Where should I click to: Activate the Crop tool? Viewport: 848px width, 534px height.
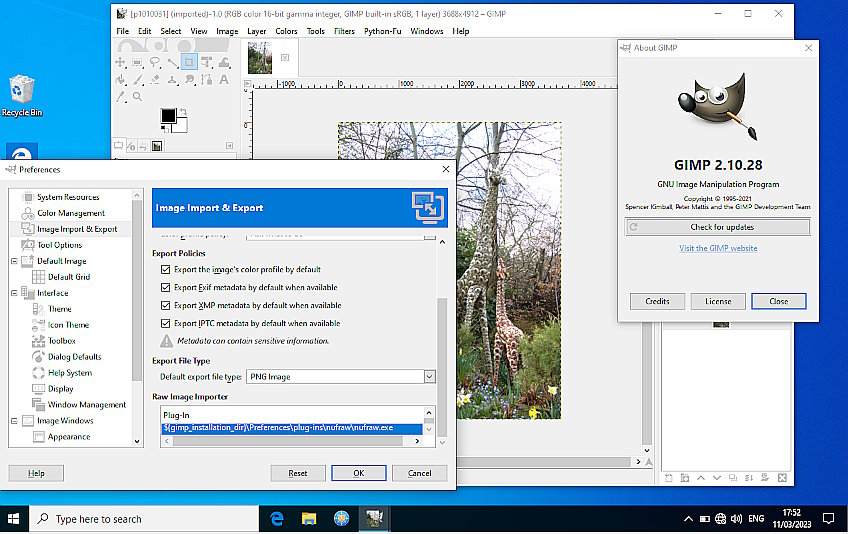(x=189, y=62)
